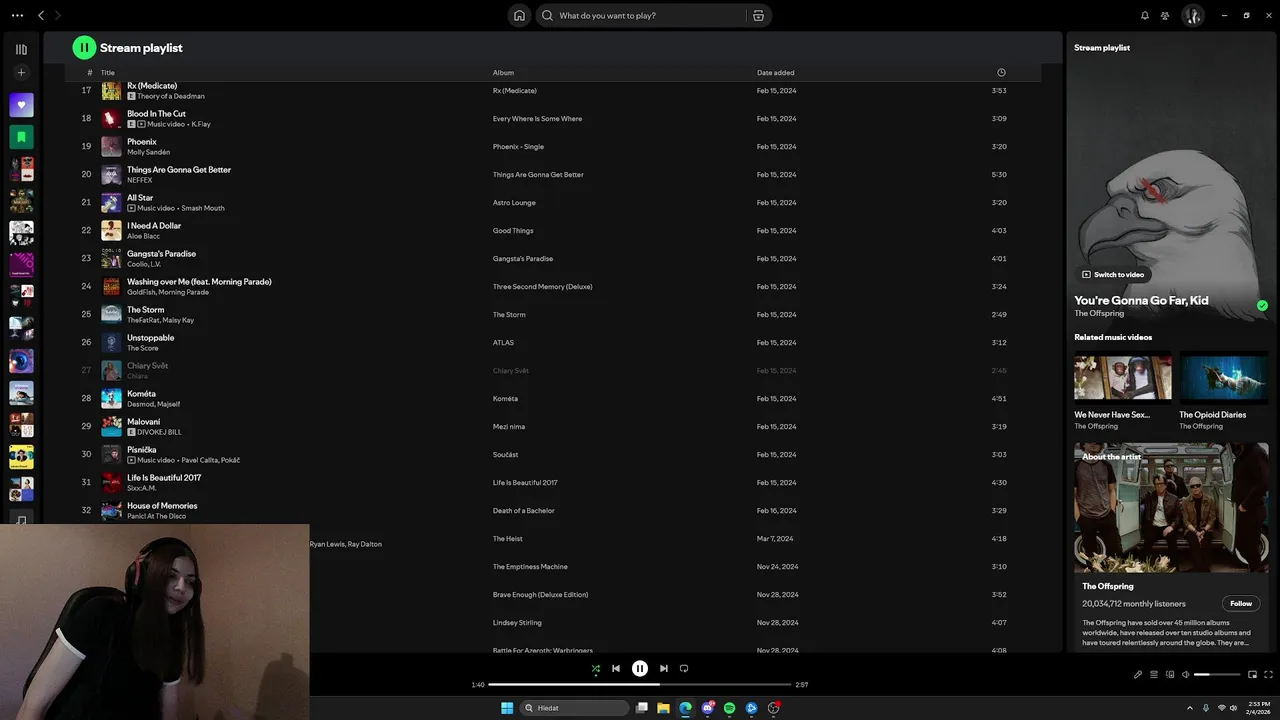Adjust the volume slider
1280x720 pixels.
point(1216,675)
